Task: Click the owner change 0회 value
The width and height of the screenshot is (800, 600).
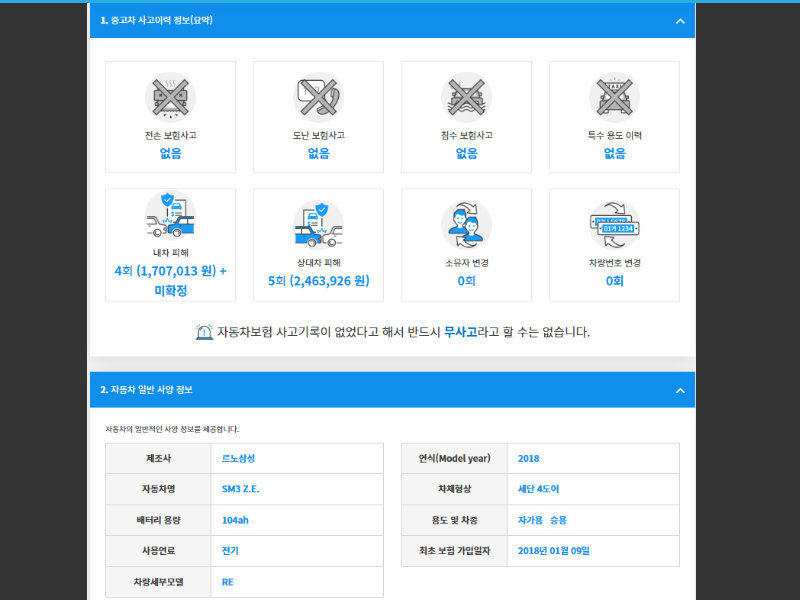Action: [466, 281]
